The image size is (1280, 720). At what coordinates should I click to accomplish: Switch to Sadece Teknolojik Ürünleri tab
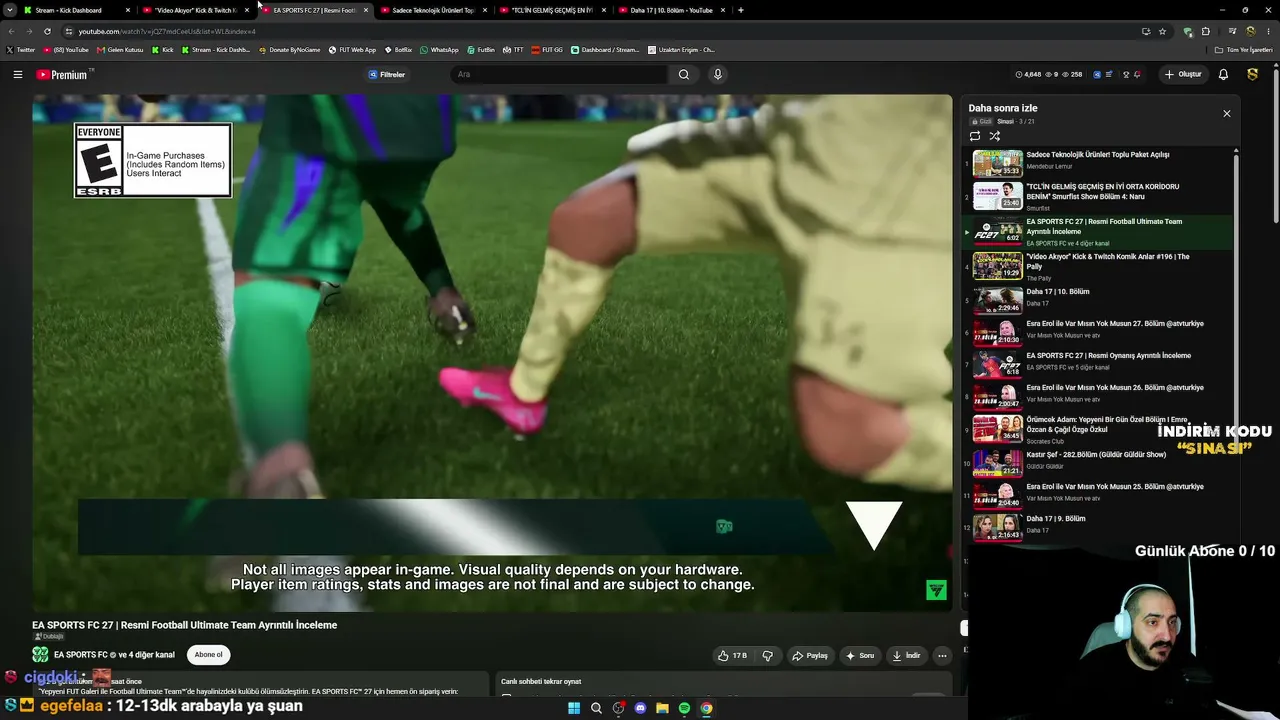pyautogui.click(x=433, y=10)
